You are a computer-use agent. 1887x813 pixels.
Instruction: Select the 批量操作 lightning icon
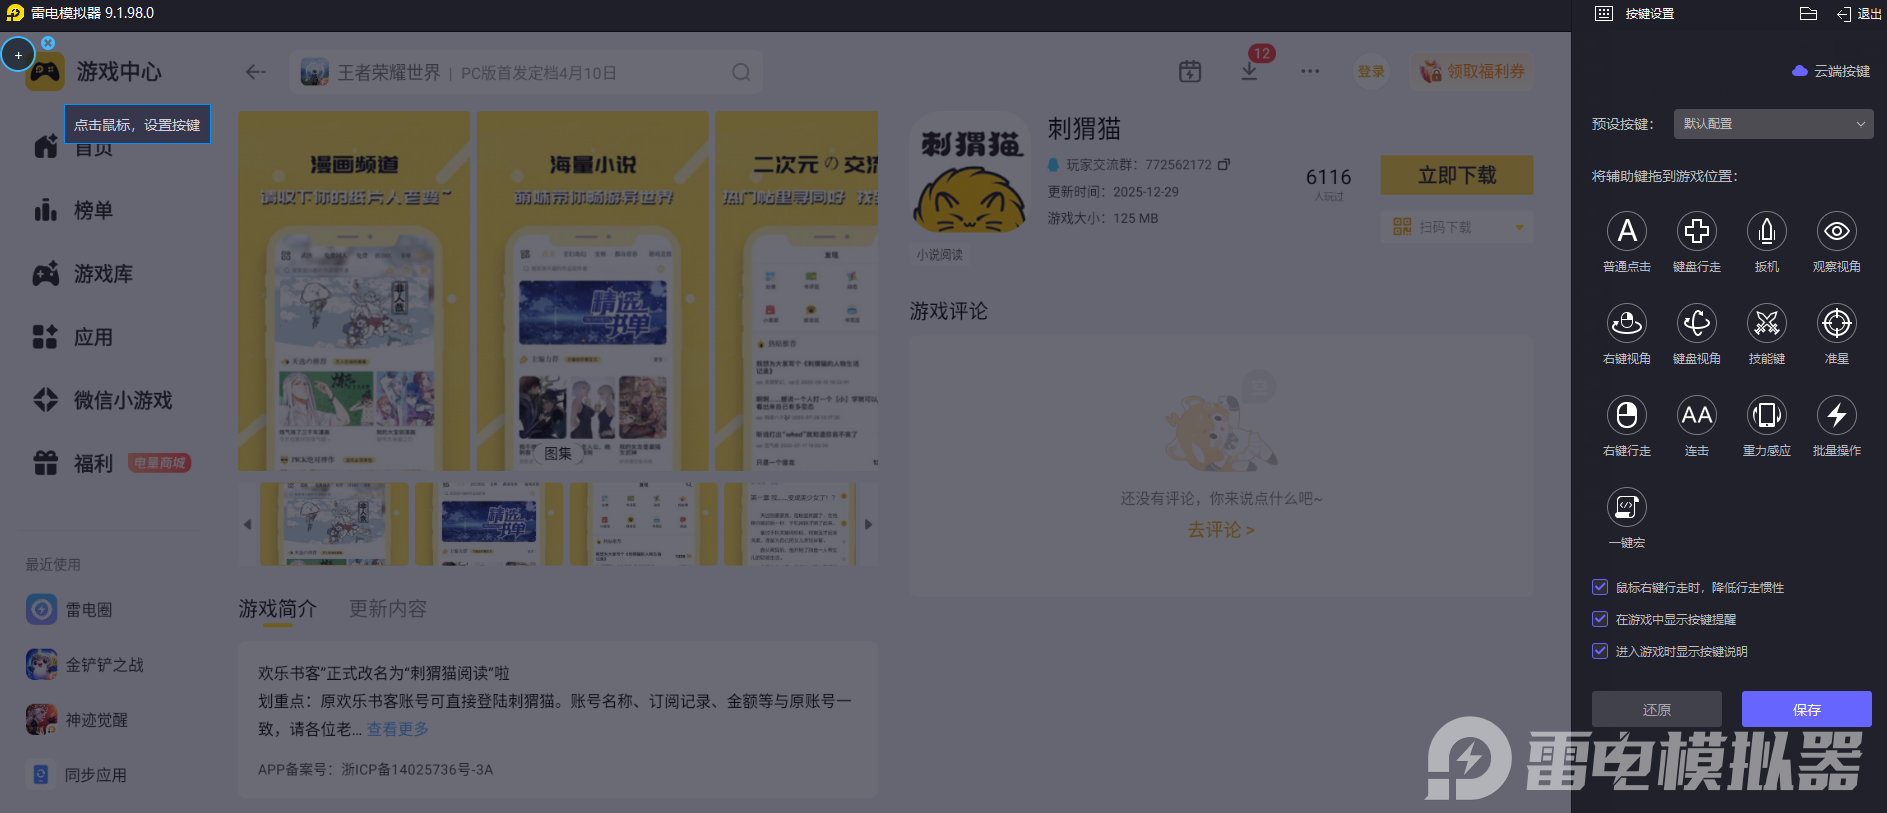1837,415
